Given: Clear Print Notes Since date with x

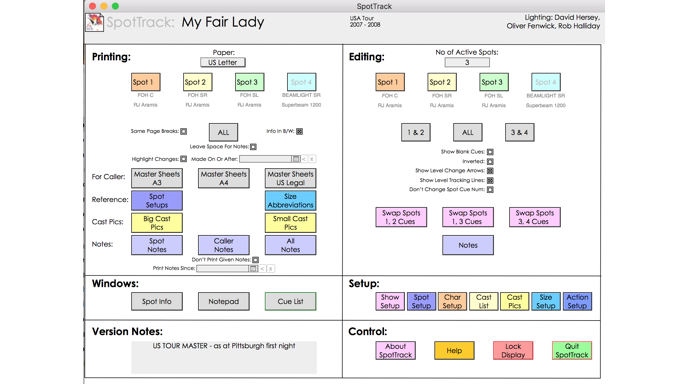Looking at the screenshot, I should point(270,269).
